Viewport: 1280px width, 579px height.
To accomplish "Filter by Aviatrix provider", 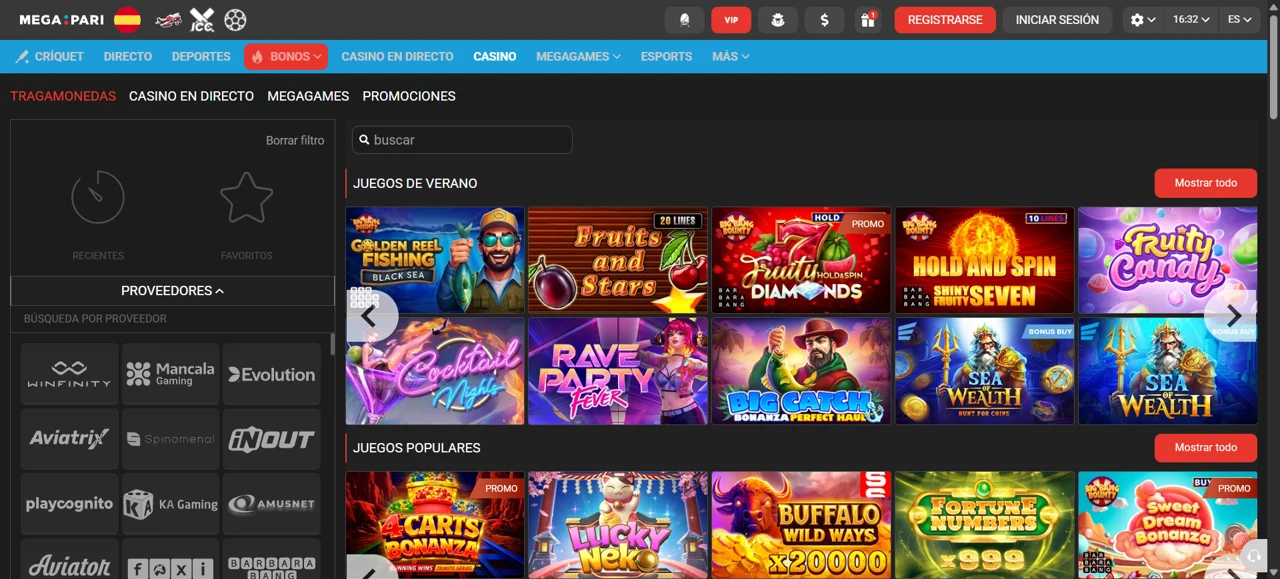I will point(70,439).
